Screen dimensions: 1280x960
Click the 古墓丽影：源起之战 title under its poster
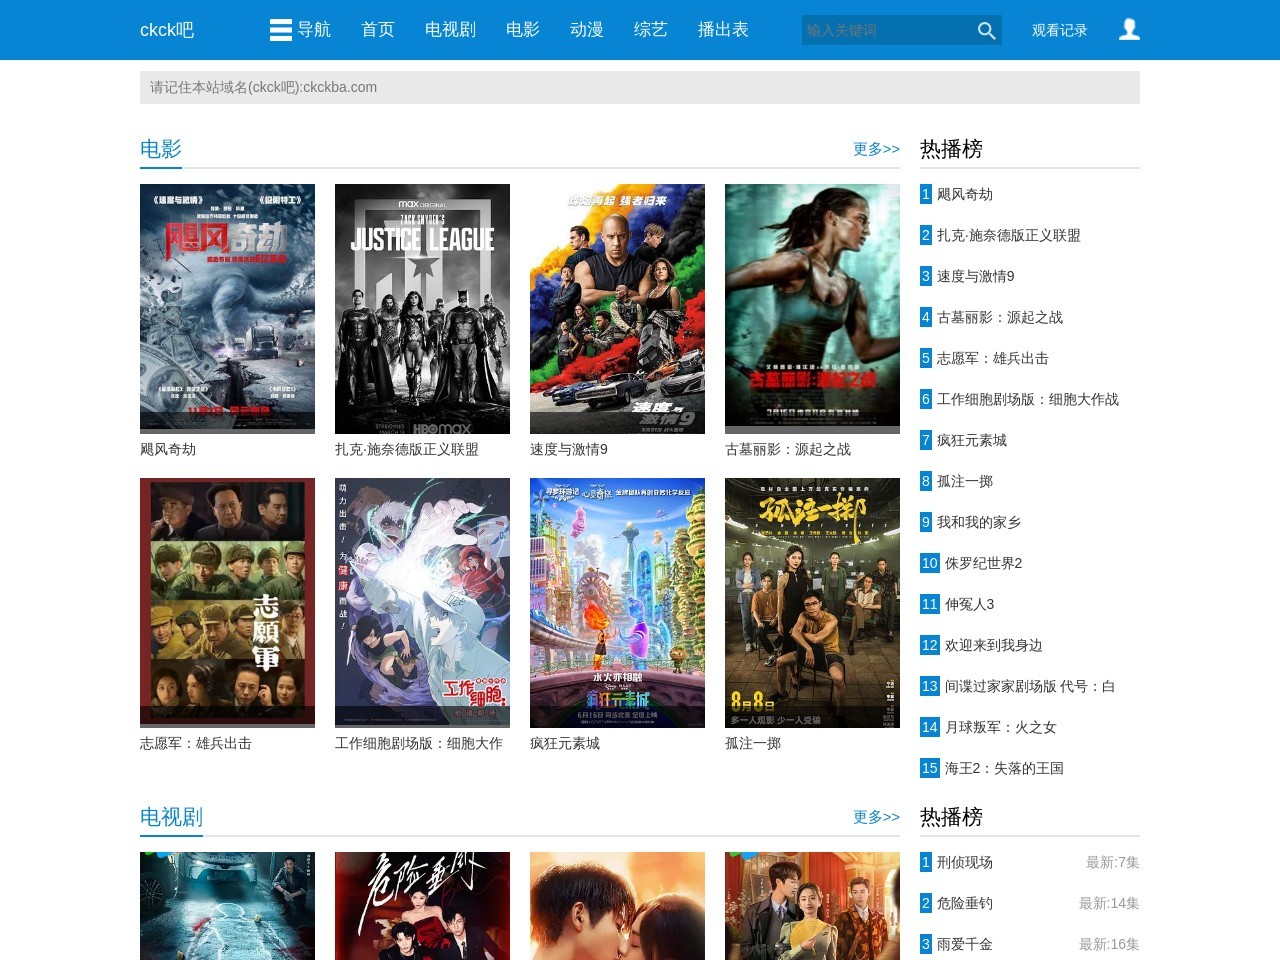(x=788, y=449)
